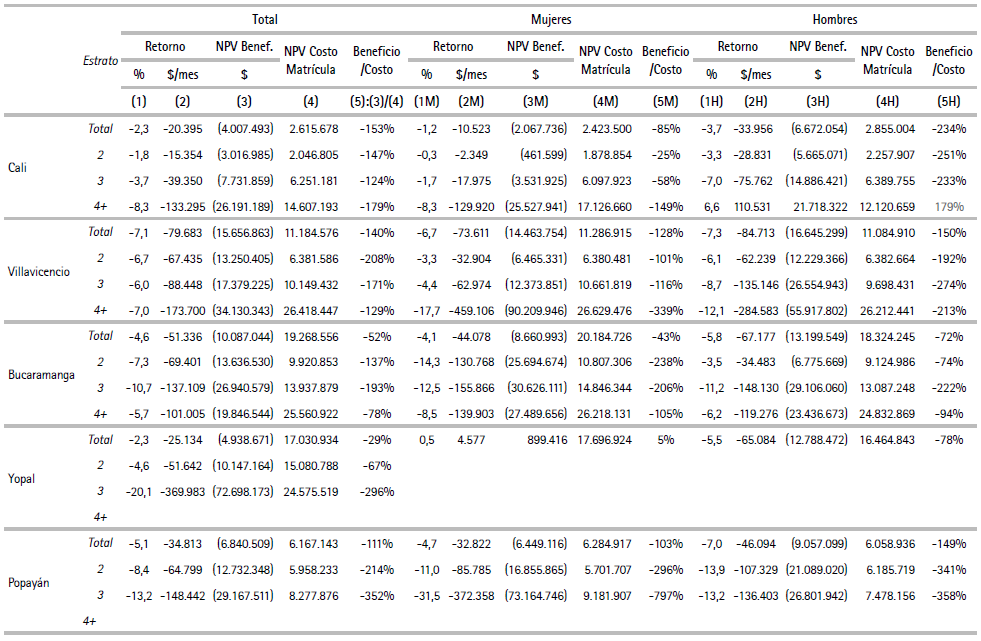Click the Villavicencio city label
This screenshot has width=981, height=641.
[x=37, y=271]
